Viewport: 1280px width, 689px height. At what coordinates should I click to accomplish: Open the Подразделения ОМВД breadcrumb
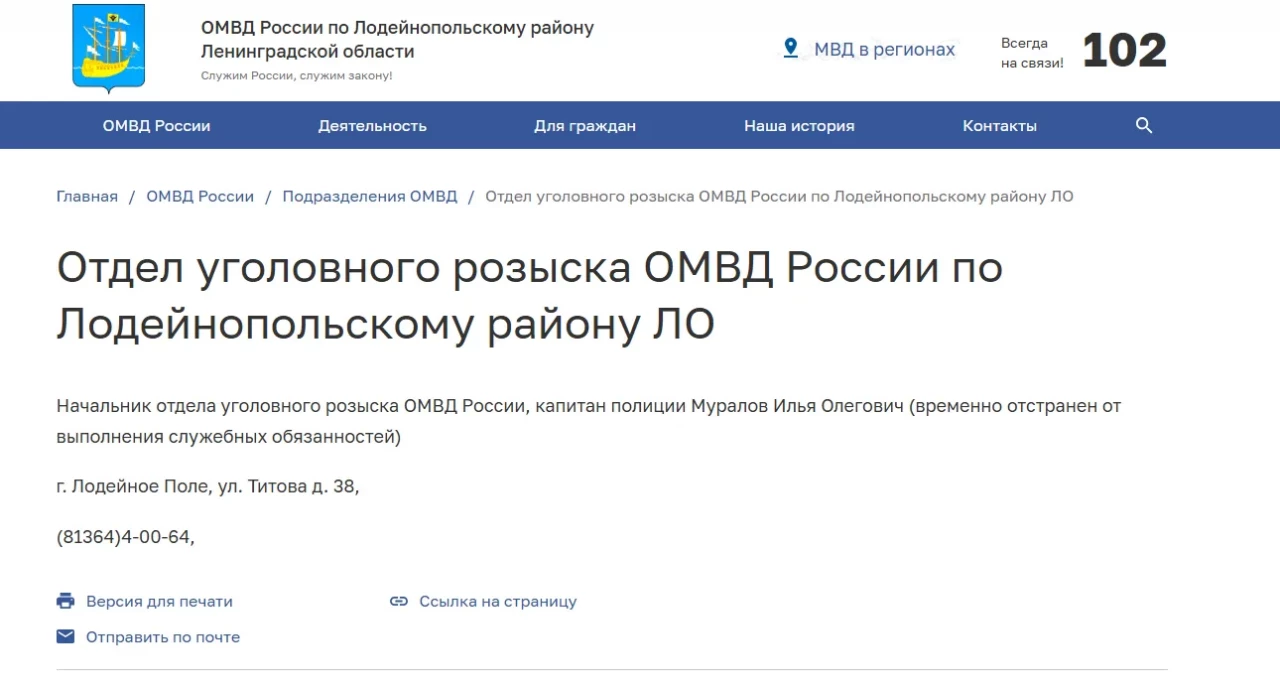(x=369, y=196)
